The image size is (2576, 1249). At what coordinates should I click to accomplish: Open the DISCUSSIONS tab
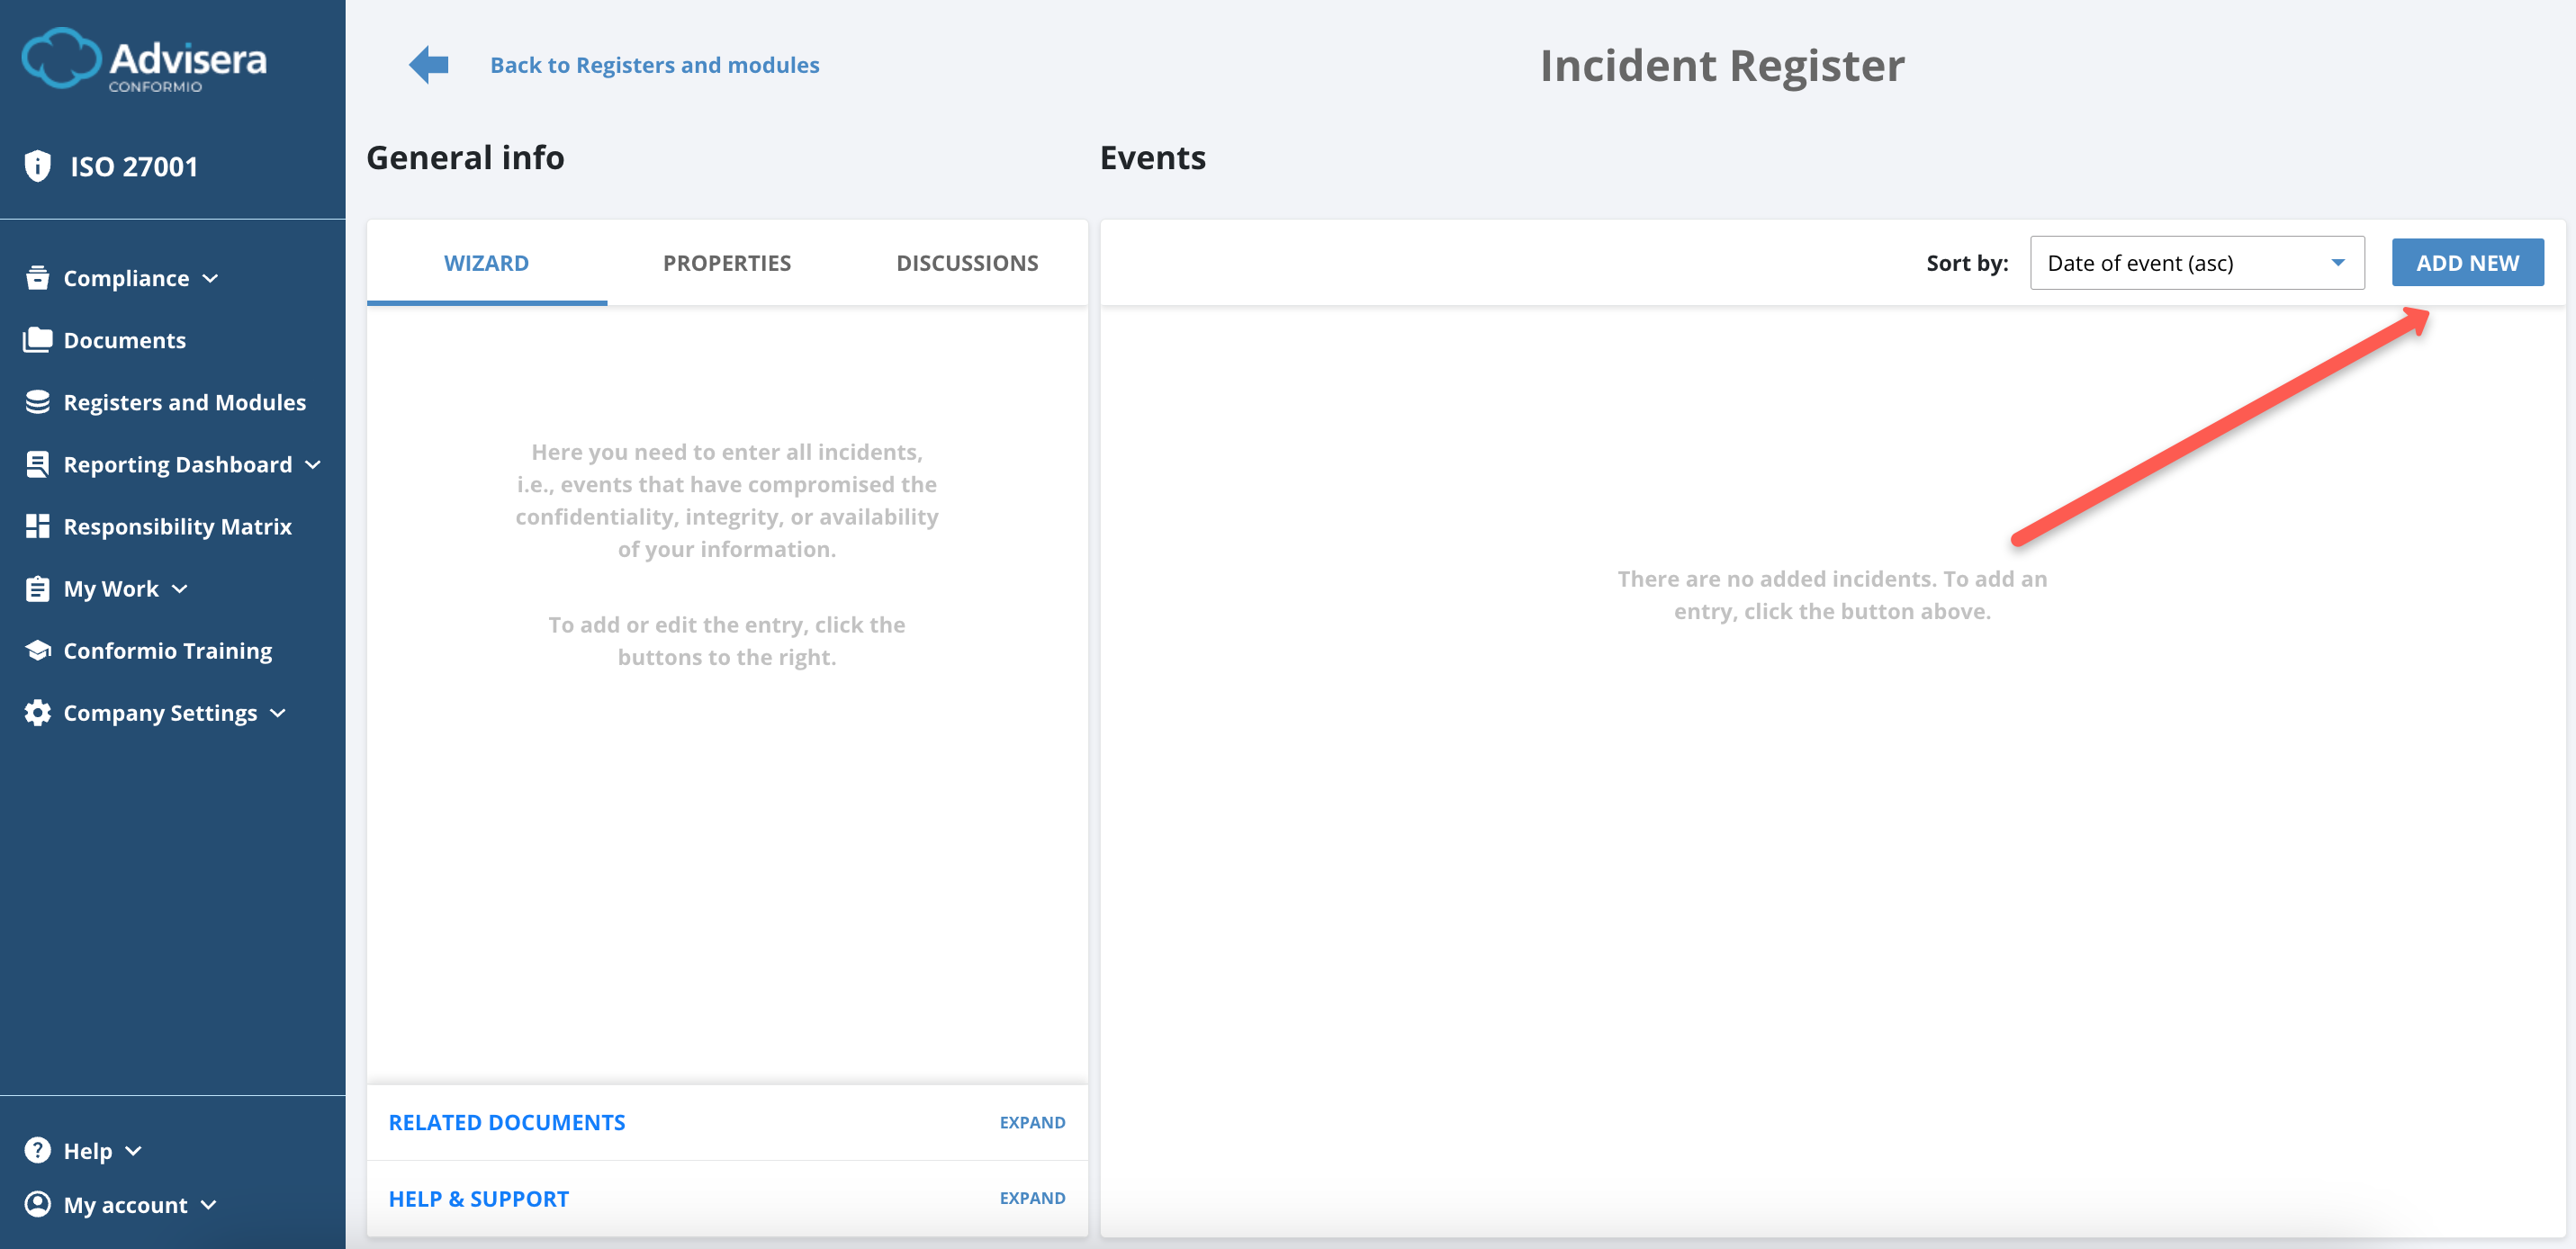tap(967, 262)
